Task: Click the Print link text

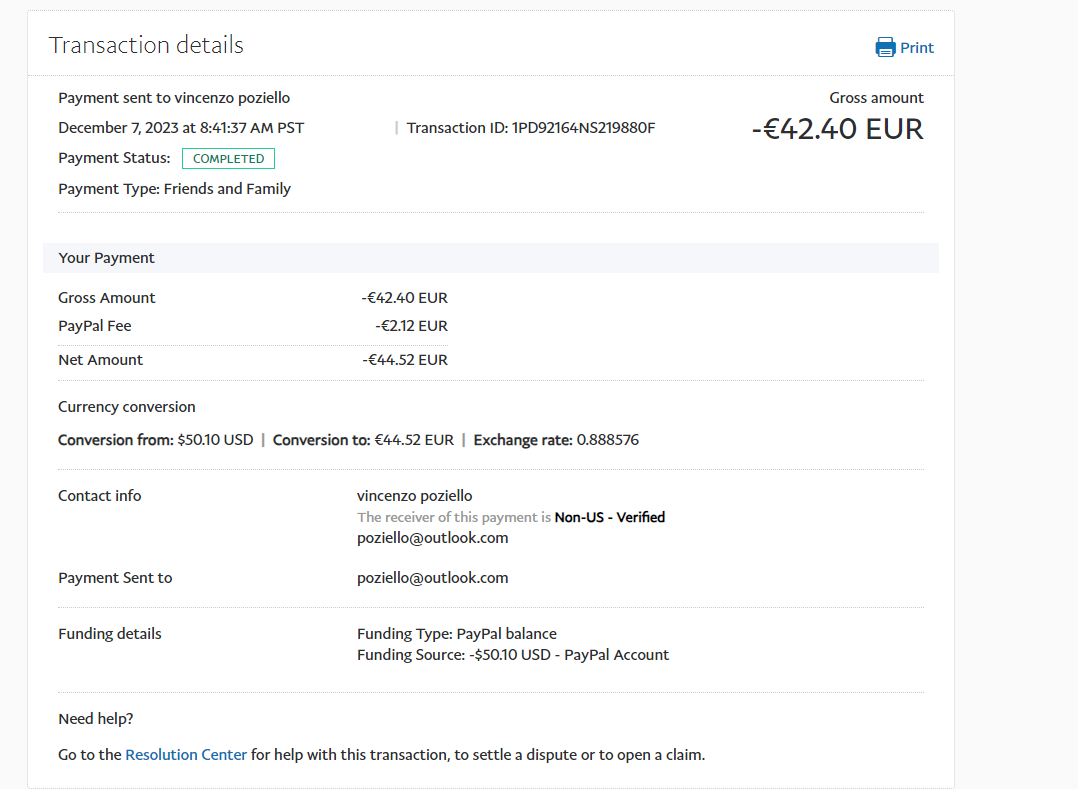Action: tap(916, 47)
